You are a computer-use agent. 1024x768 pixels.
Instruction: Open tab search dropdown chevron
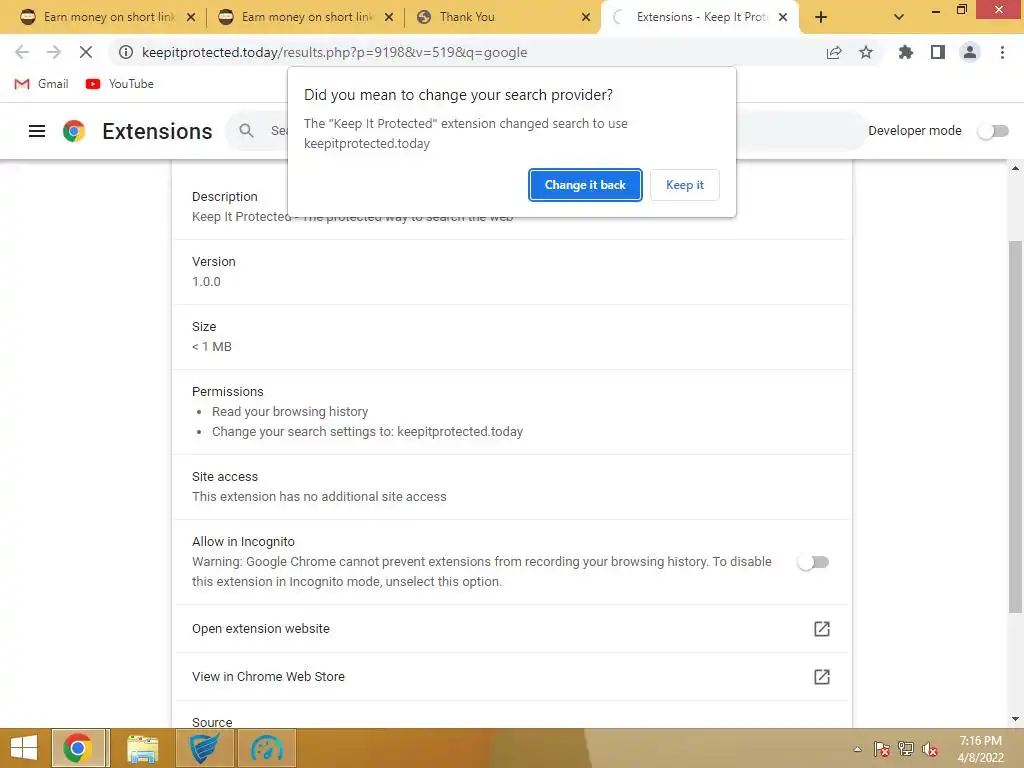pos(899,17)
